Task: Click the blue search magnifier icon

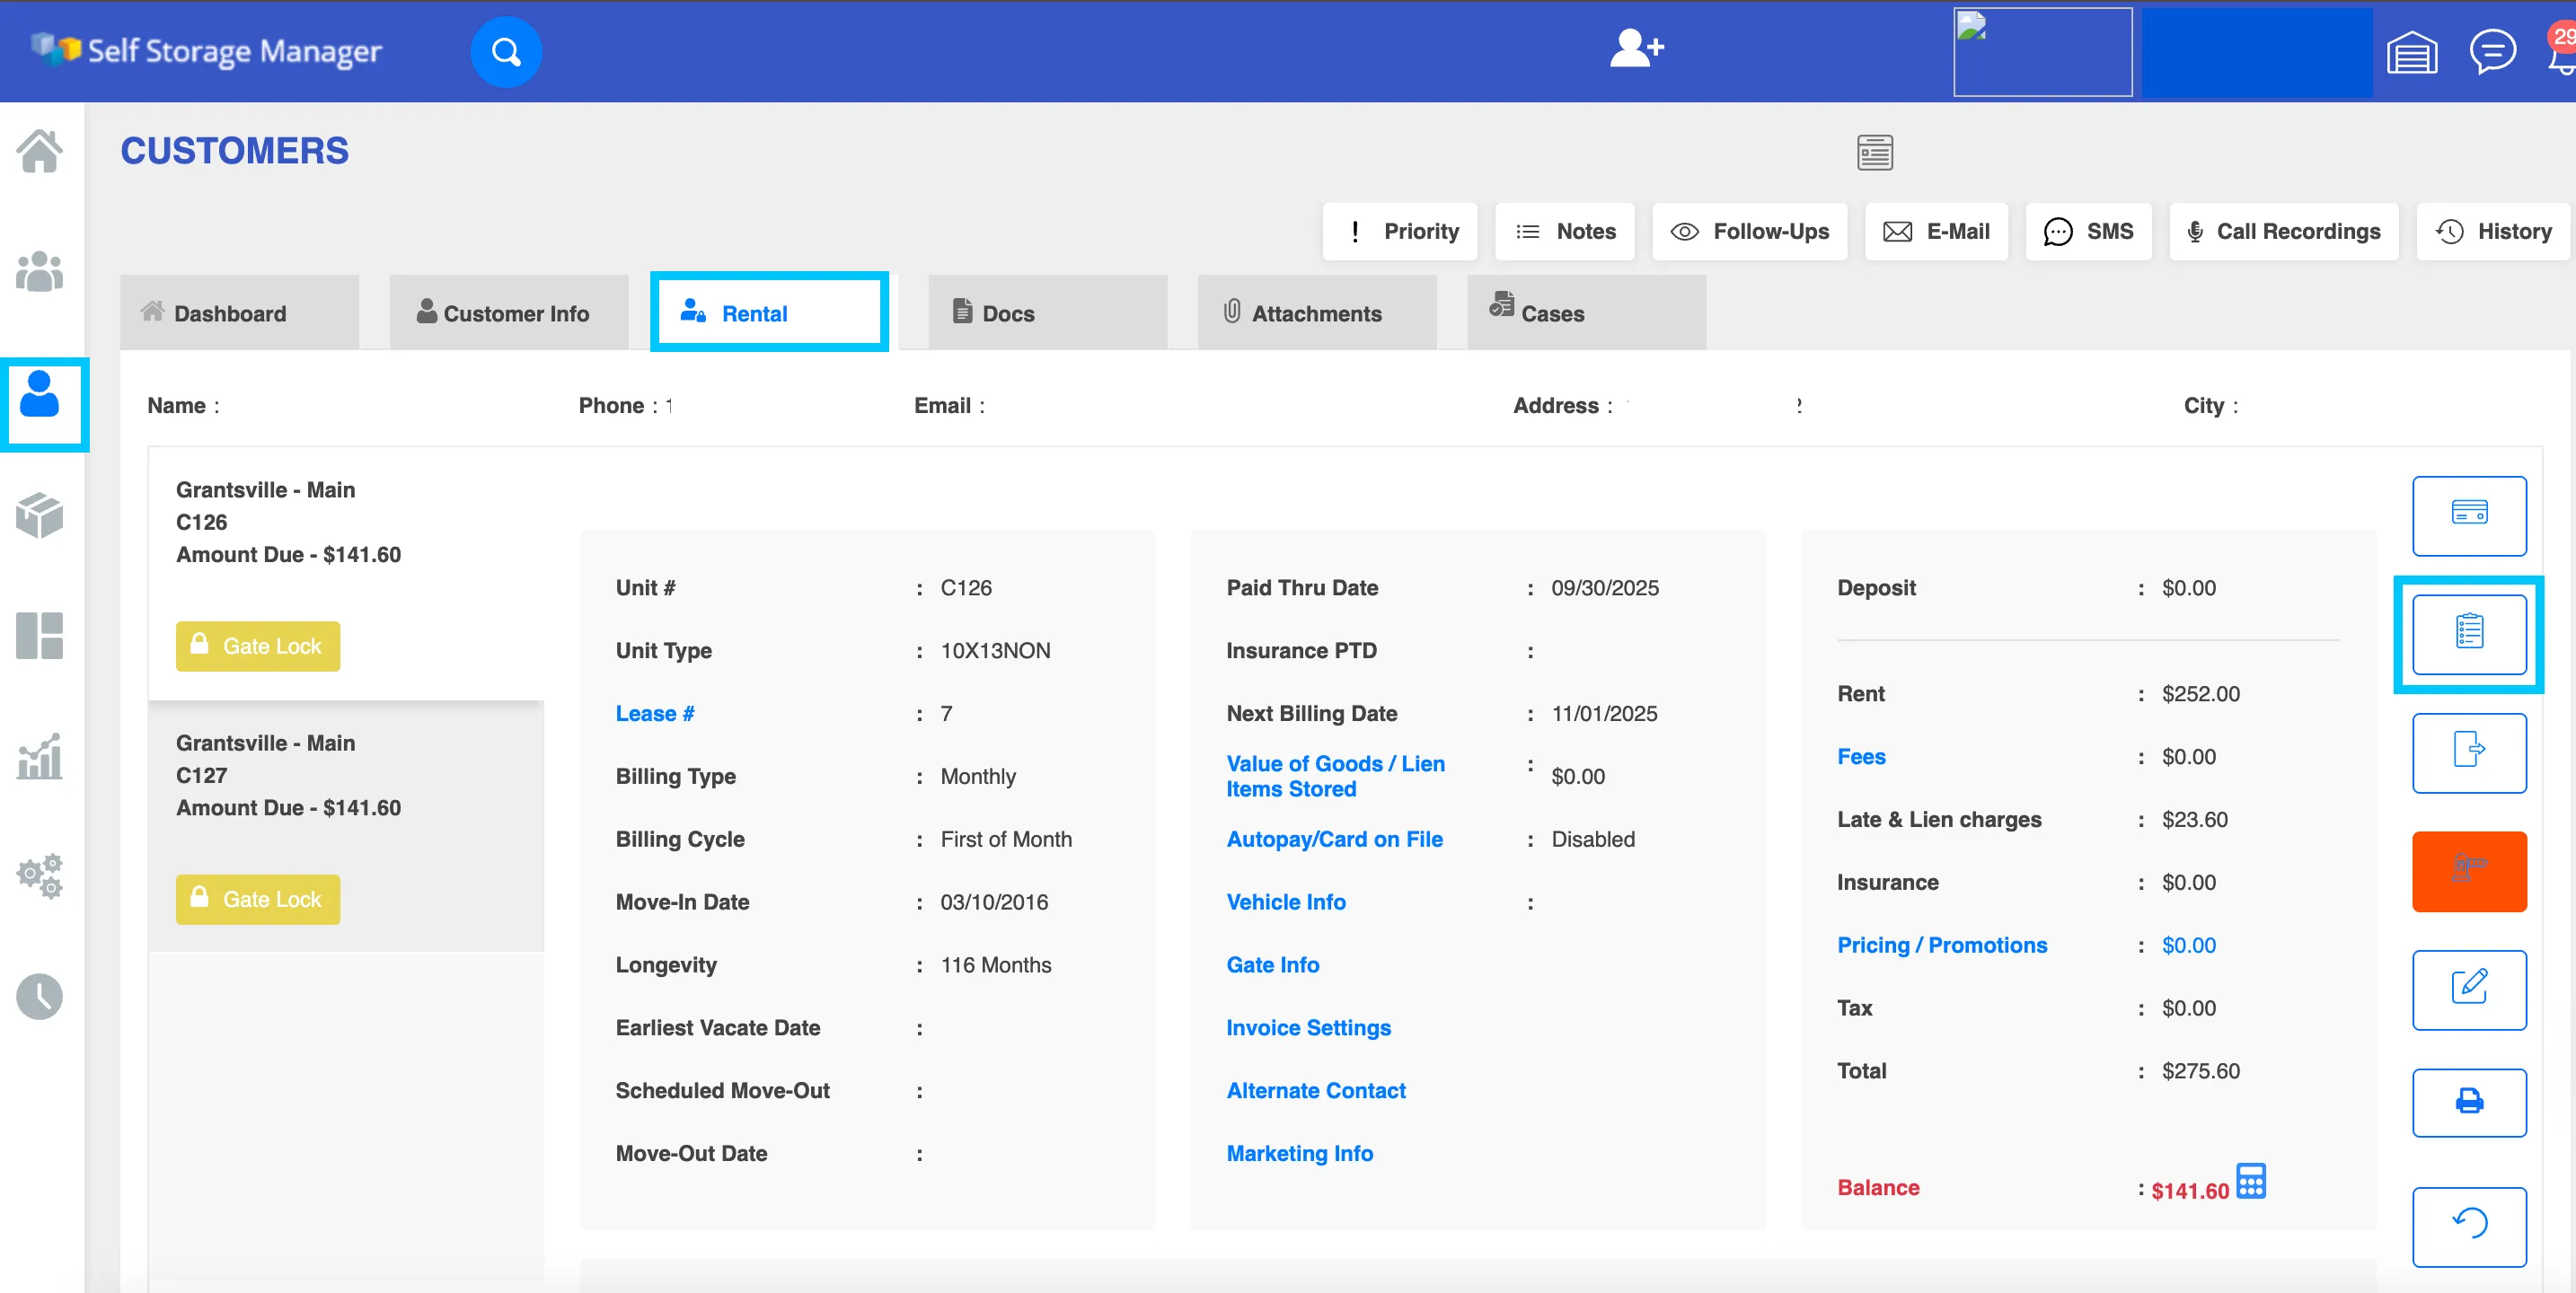Action: coord(506,51)
